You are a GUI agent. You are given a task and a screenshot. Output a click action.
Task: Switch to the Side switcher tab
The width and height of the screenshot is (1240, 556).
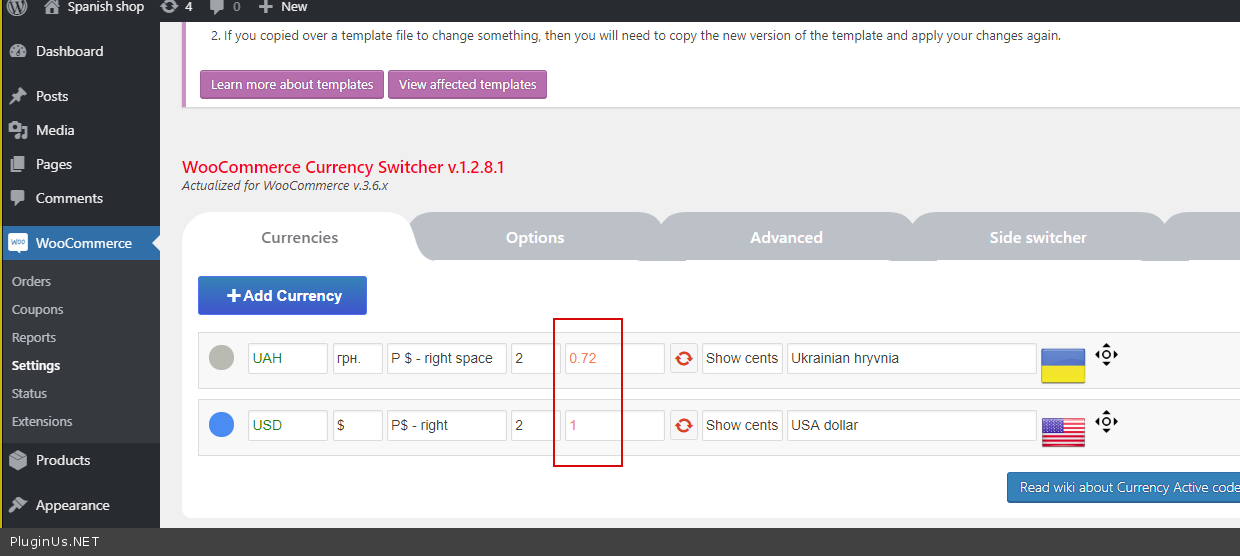1038,237
